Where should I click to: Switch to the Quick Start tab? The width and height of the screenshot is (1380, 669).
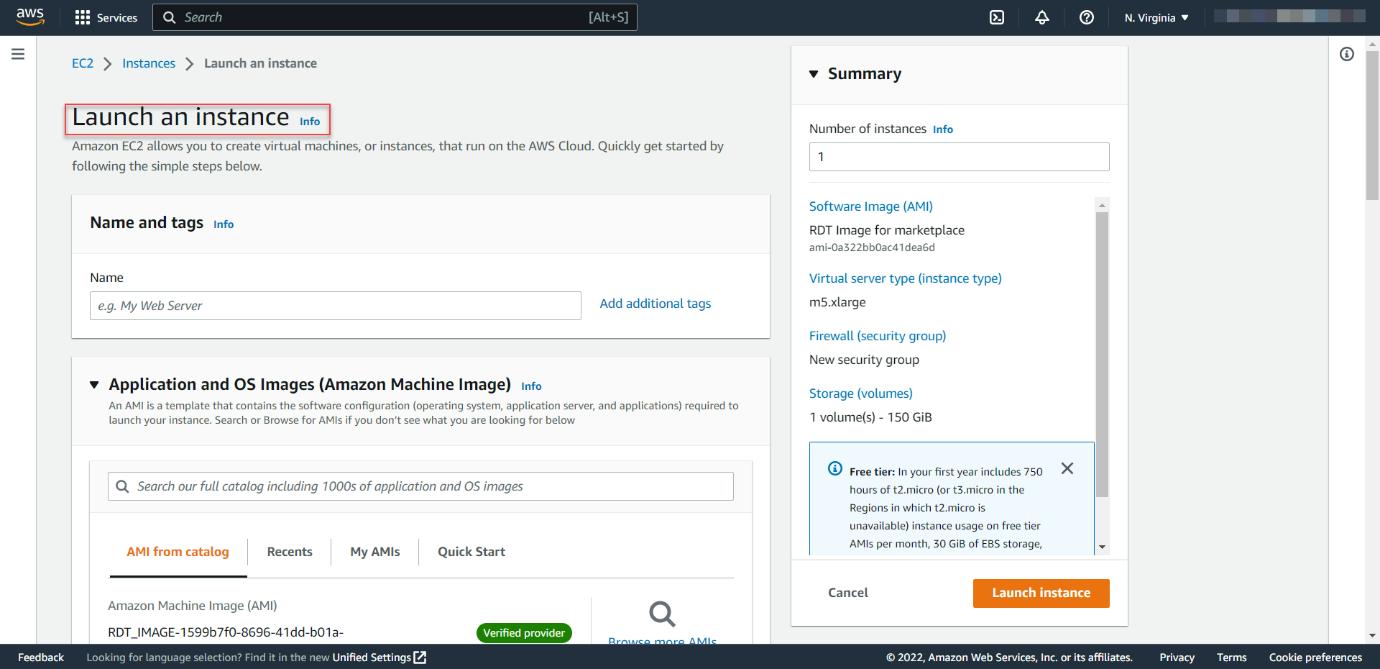[x=471, y=551]
